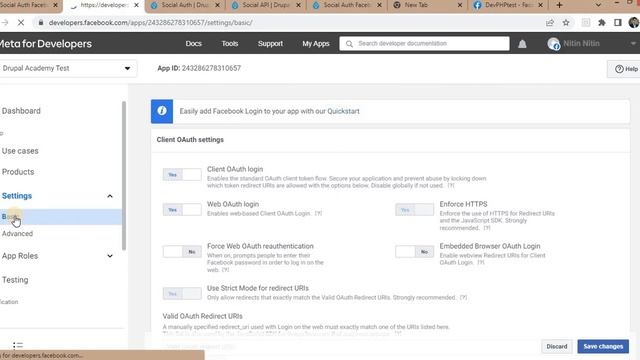The width and height of the screenshot is (640, 360).
Task: Close the New Tab browser tab
Action: pos(460,5)
